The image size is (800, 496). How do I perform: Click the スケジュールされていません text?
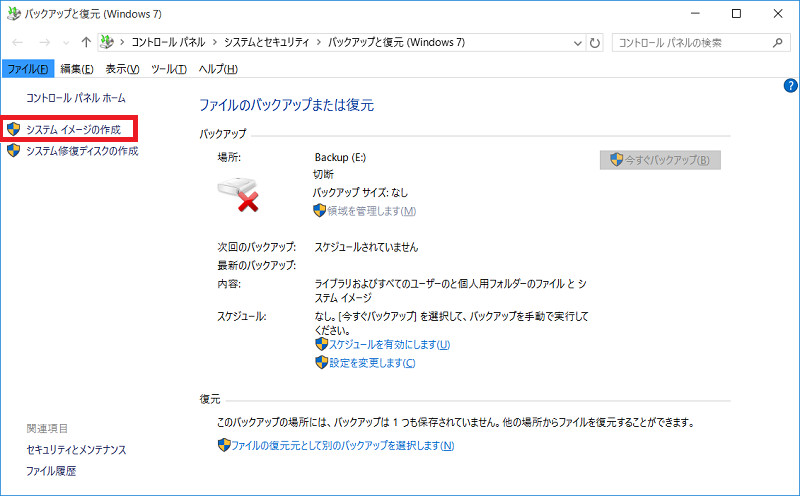tap(366, 247)
